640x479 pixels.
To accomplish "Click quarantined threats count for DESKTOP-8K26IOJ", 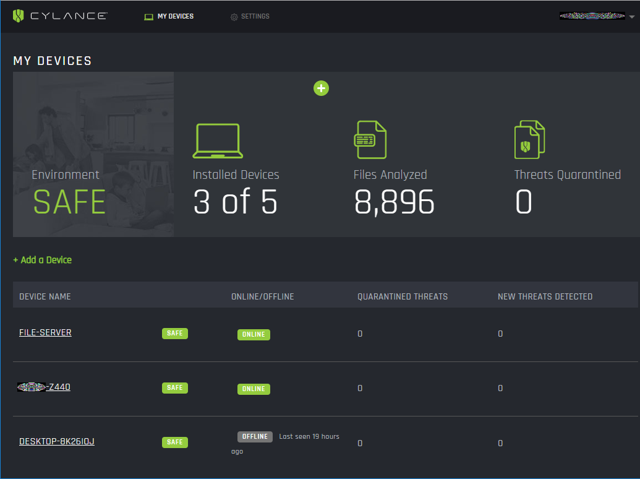I will pos(360,443).
